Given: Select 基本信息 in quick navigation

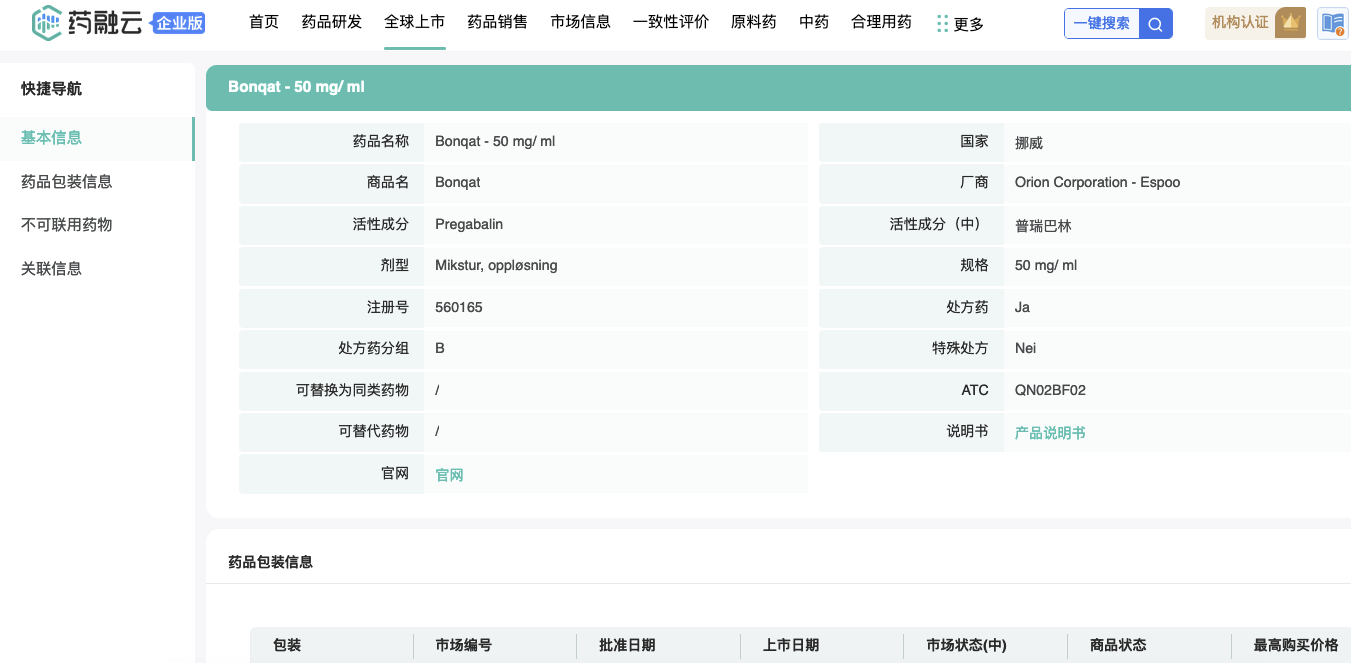Looking at the screenshot, I should 51,138.
